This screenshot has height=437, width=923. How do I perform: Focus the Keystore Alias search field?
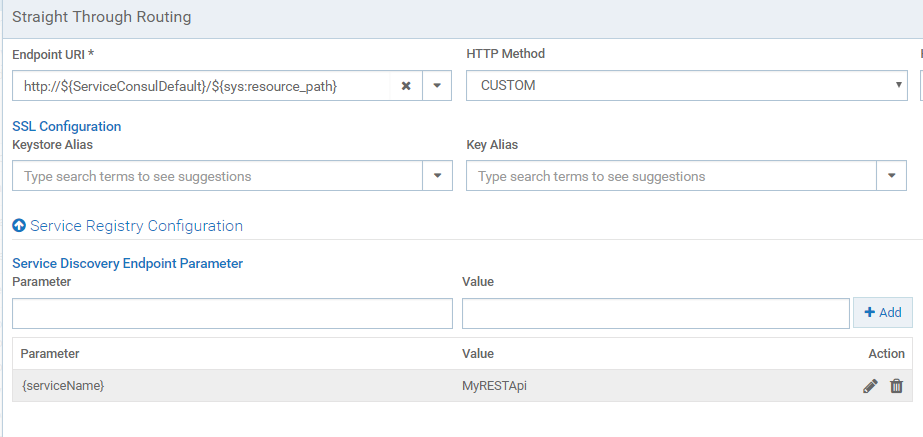(216, 176)
